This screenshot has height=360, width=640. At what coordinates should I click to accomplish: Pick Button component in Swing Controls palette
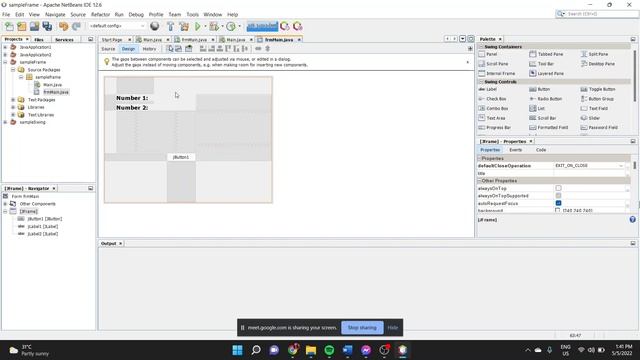coord(540,89)
